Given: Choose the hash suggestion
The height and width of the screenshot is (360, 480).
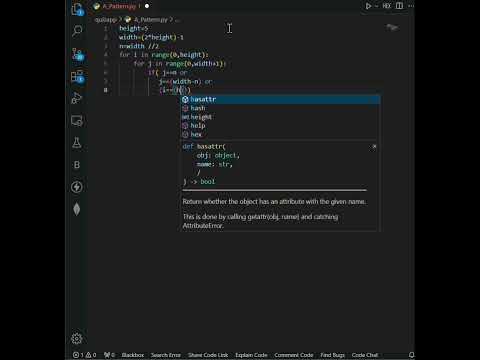Looking at the screenshot, I should pos(280,108).
